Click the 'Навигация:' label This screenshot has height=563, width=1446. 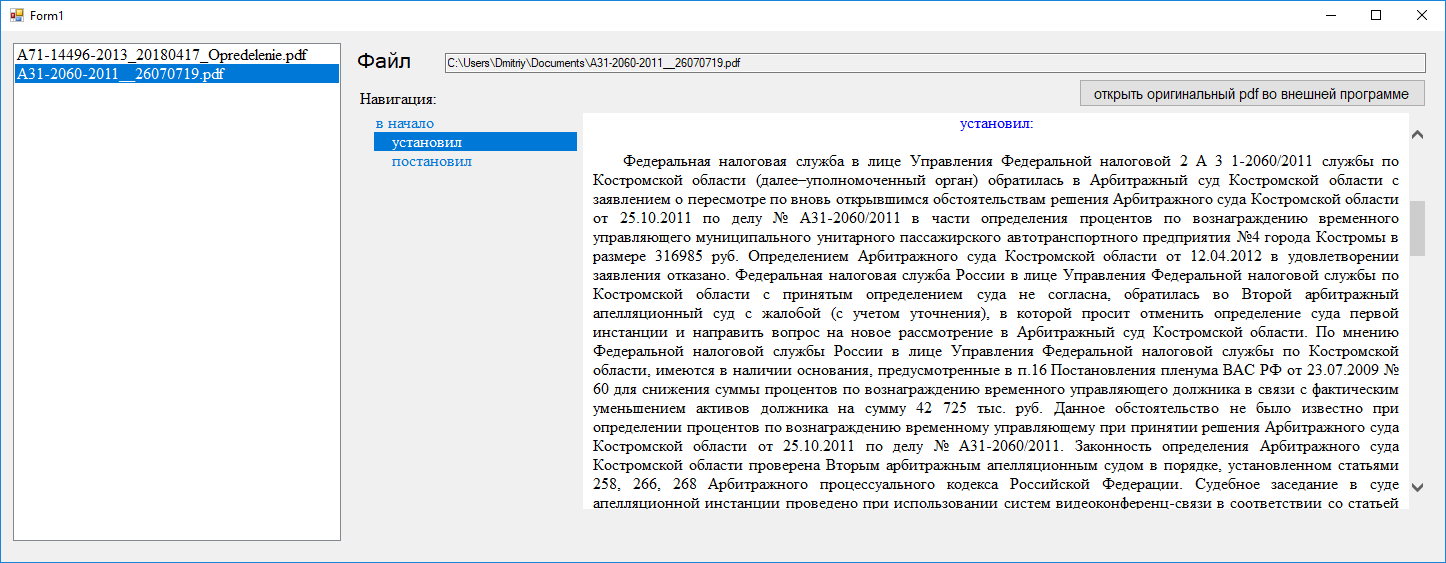(399, 99)
